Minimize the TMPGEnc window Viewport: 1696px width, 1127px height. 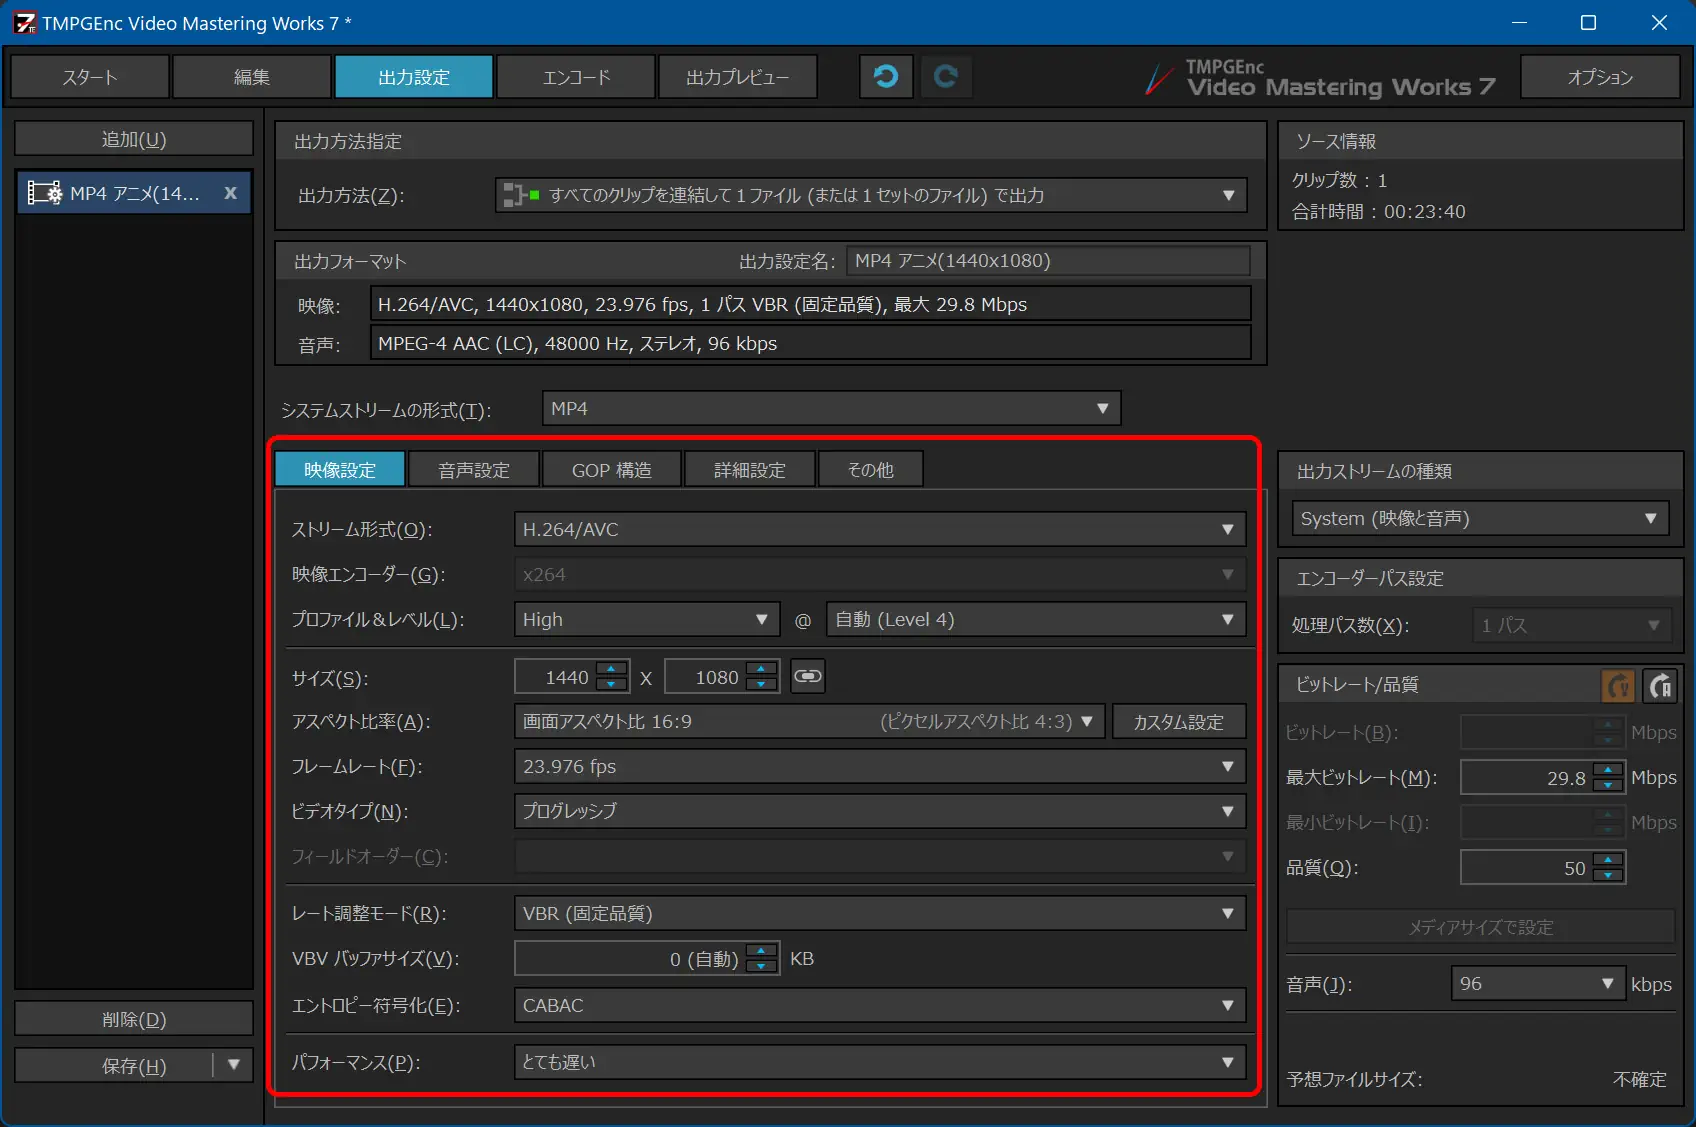[1520, 22]
